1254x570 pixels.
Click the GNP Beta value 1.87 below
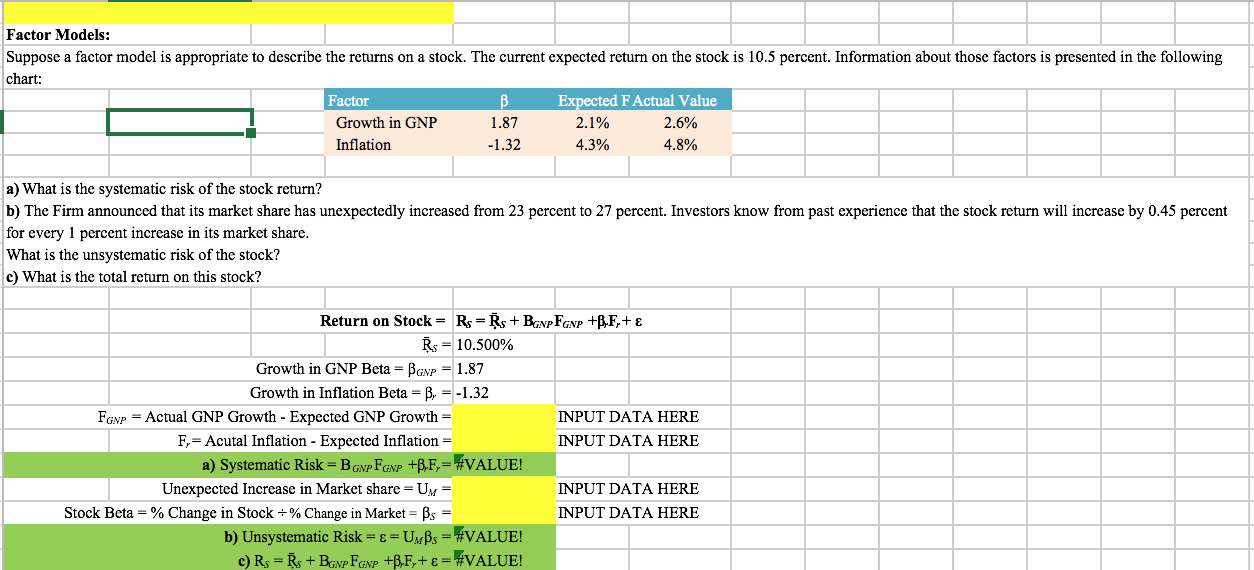pos(505,369)
